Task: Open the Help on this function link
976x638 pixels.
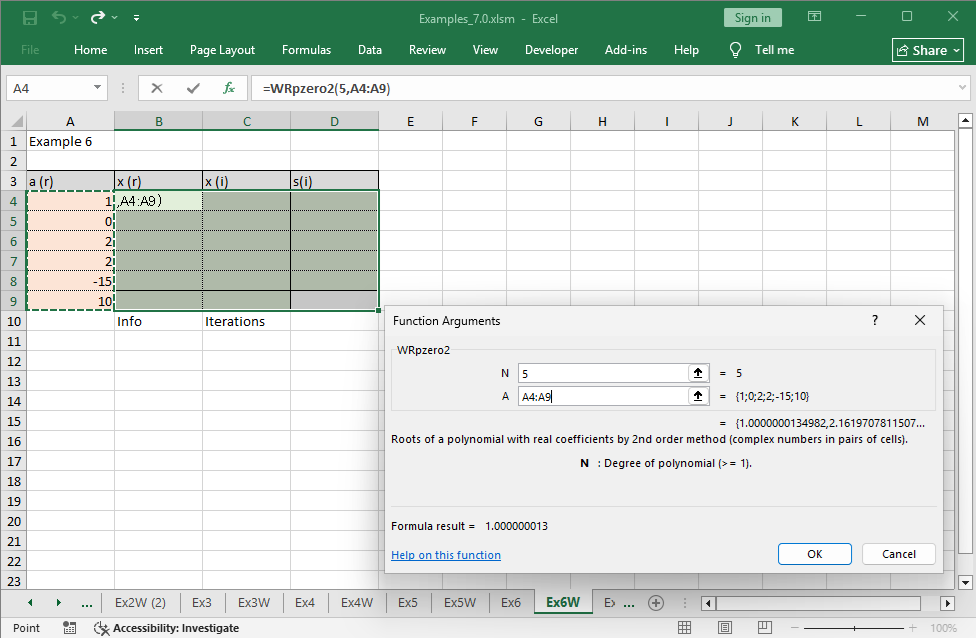Action: click(446, 555)
